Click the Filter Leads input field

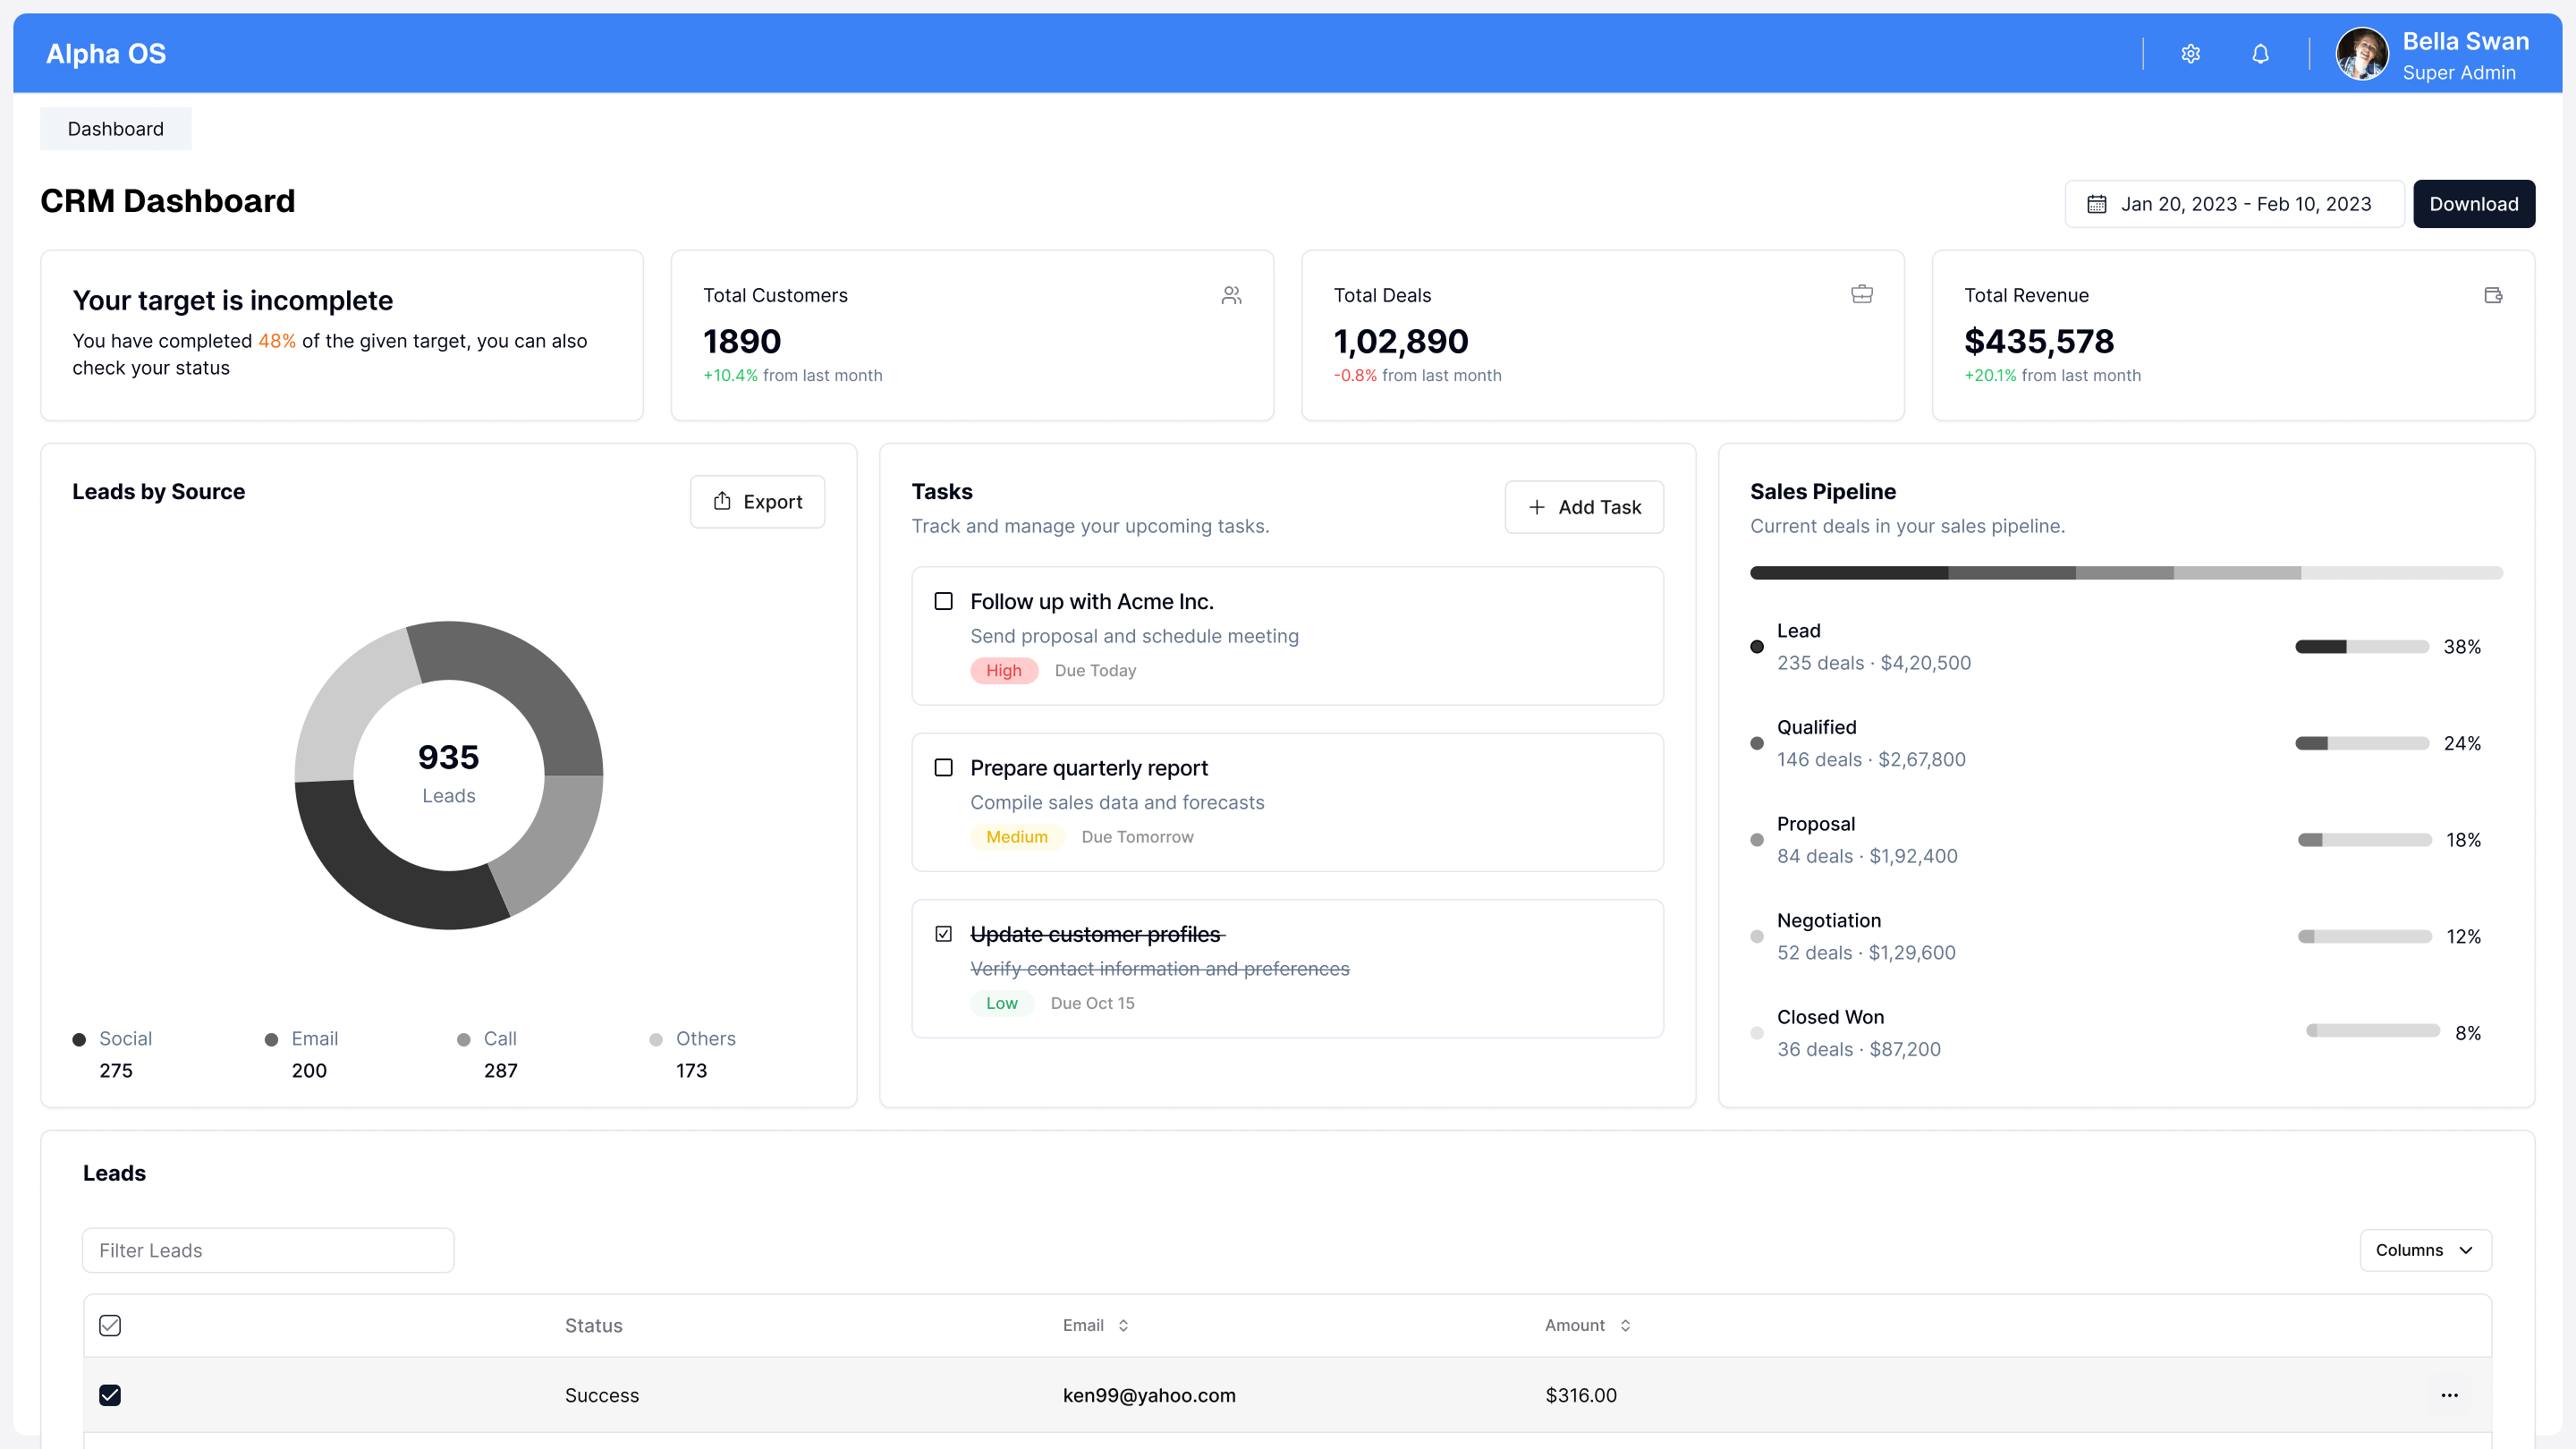pyautogui.click(x=268, y=1250)
